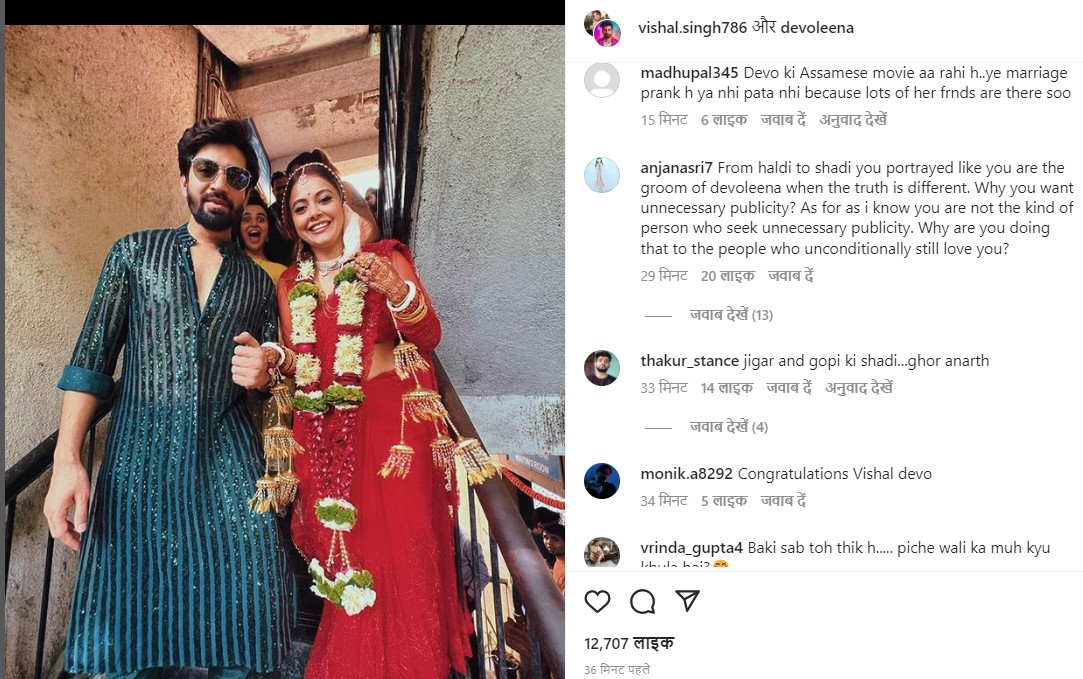Viewport: 1083px width, 679px height.
Task: View 20 likes on anjanasri7's comment
Action: coord(727,276)
